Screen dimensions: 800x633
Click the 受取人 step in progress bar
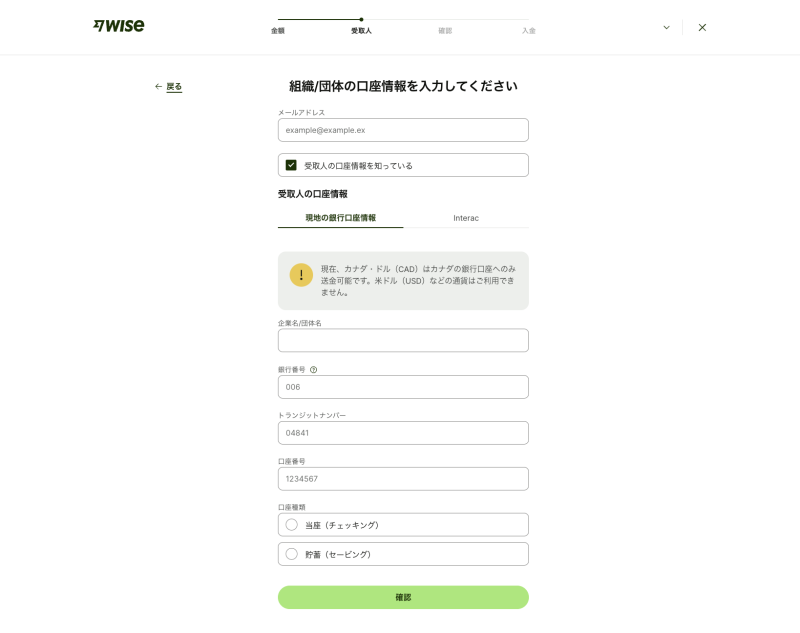361,31
